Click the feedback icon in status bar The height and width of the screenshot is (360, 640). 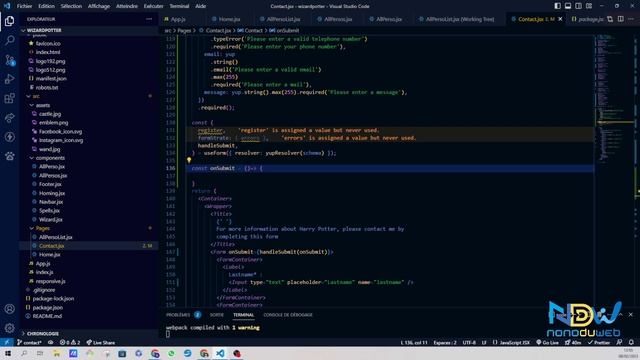(x=620, y=342)
